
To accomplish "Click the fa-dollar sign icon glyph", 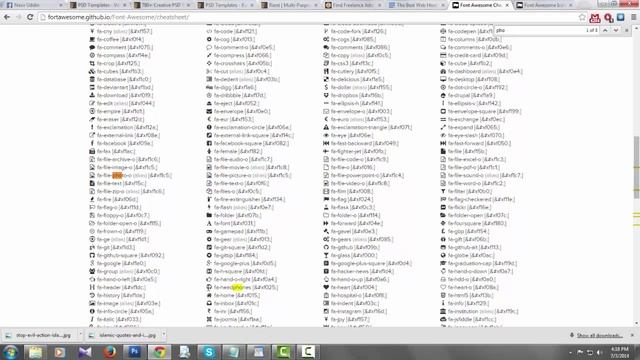I will click(x=326, y=87).
